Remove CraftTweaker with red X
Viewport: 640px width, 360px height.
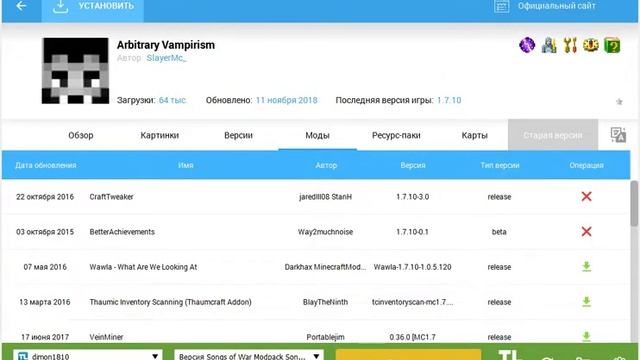point(587,196)
